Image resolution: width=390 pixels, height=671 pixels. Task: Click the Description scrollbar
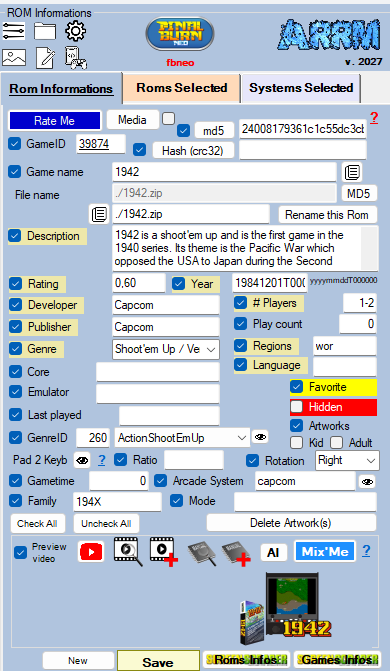point(369,248)
